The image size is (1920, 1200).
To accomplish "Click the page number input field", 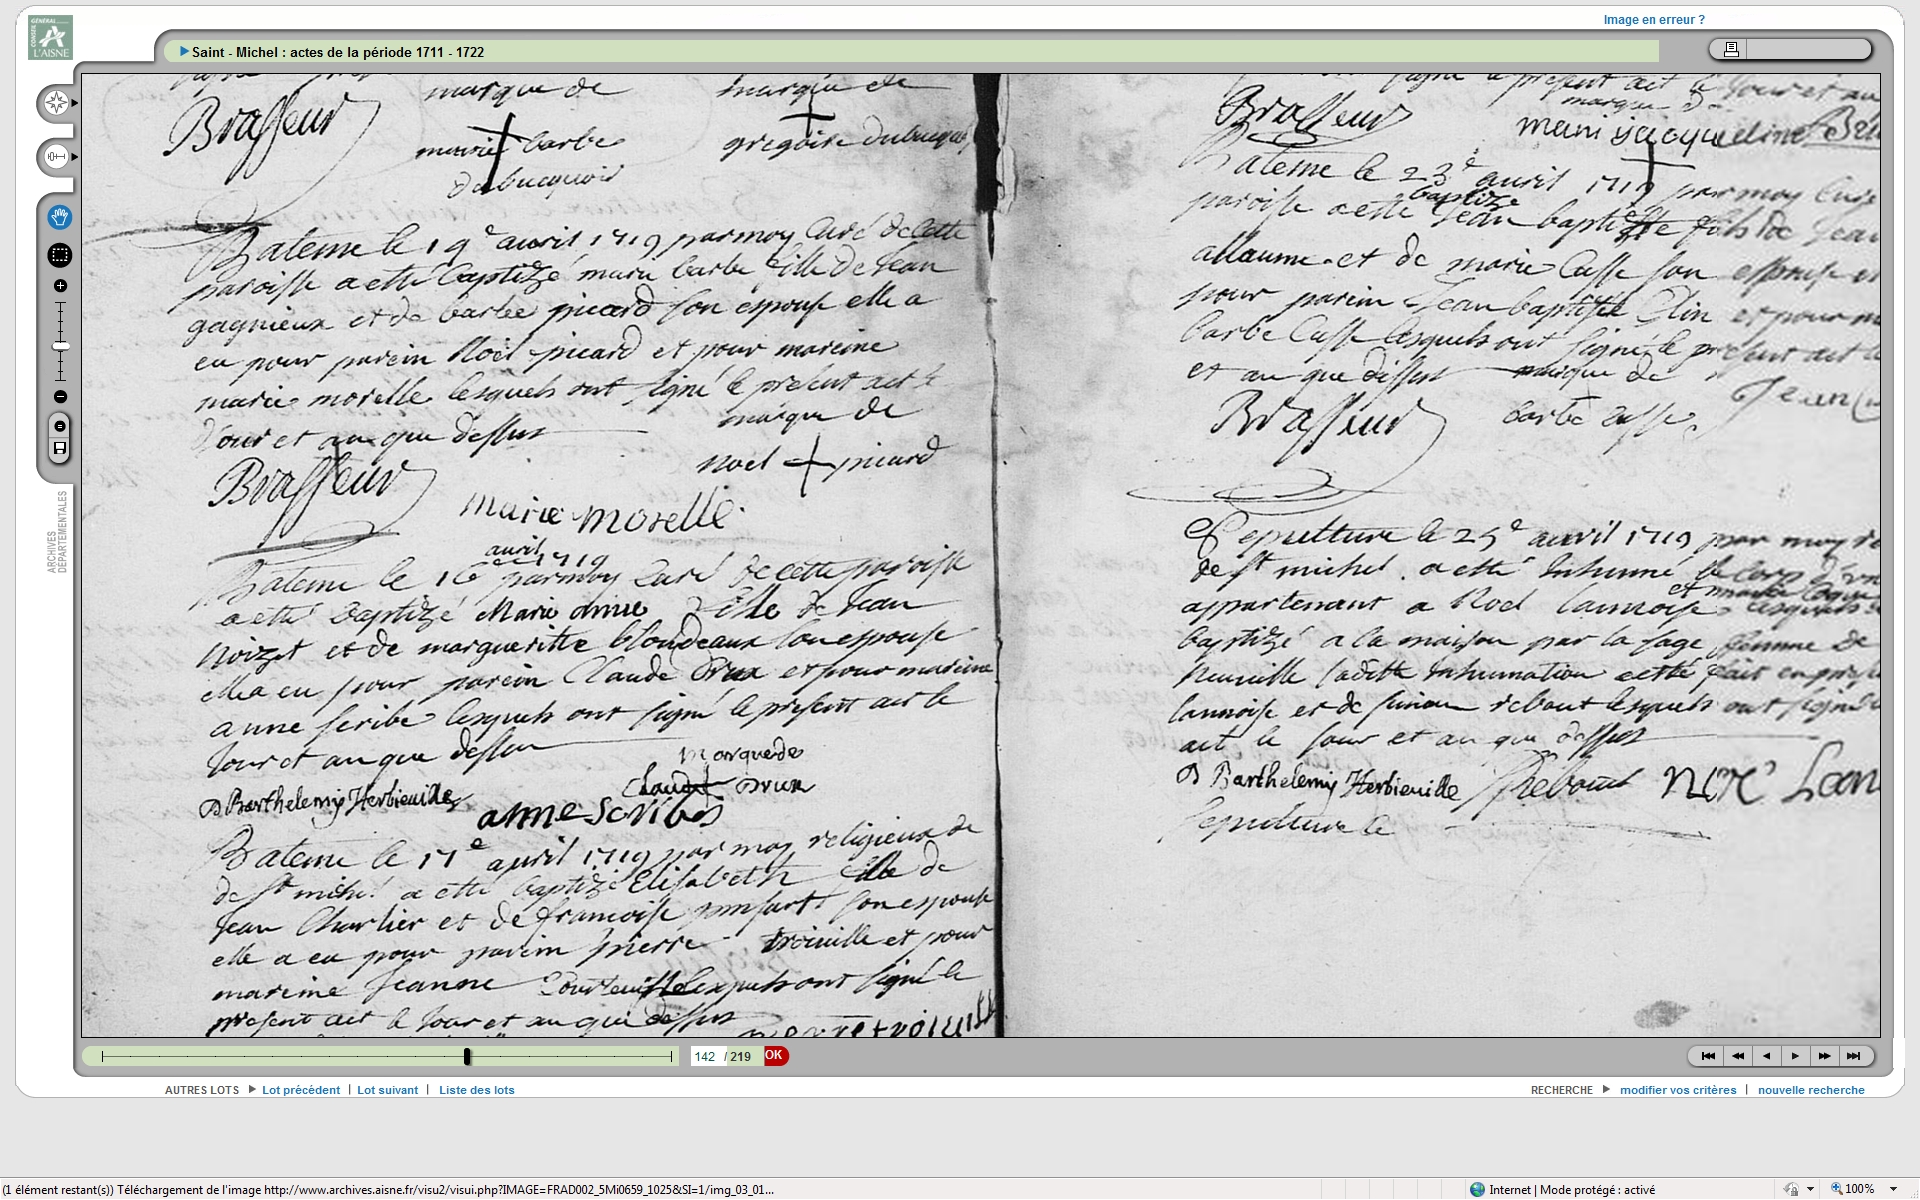I will coord(705,1056).
